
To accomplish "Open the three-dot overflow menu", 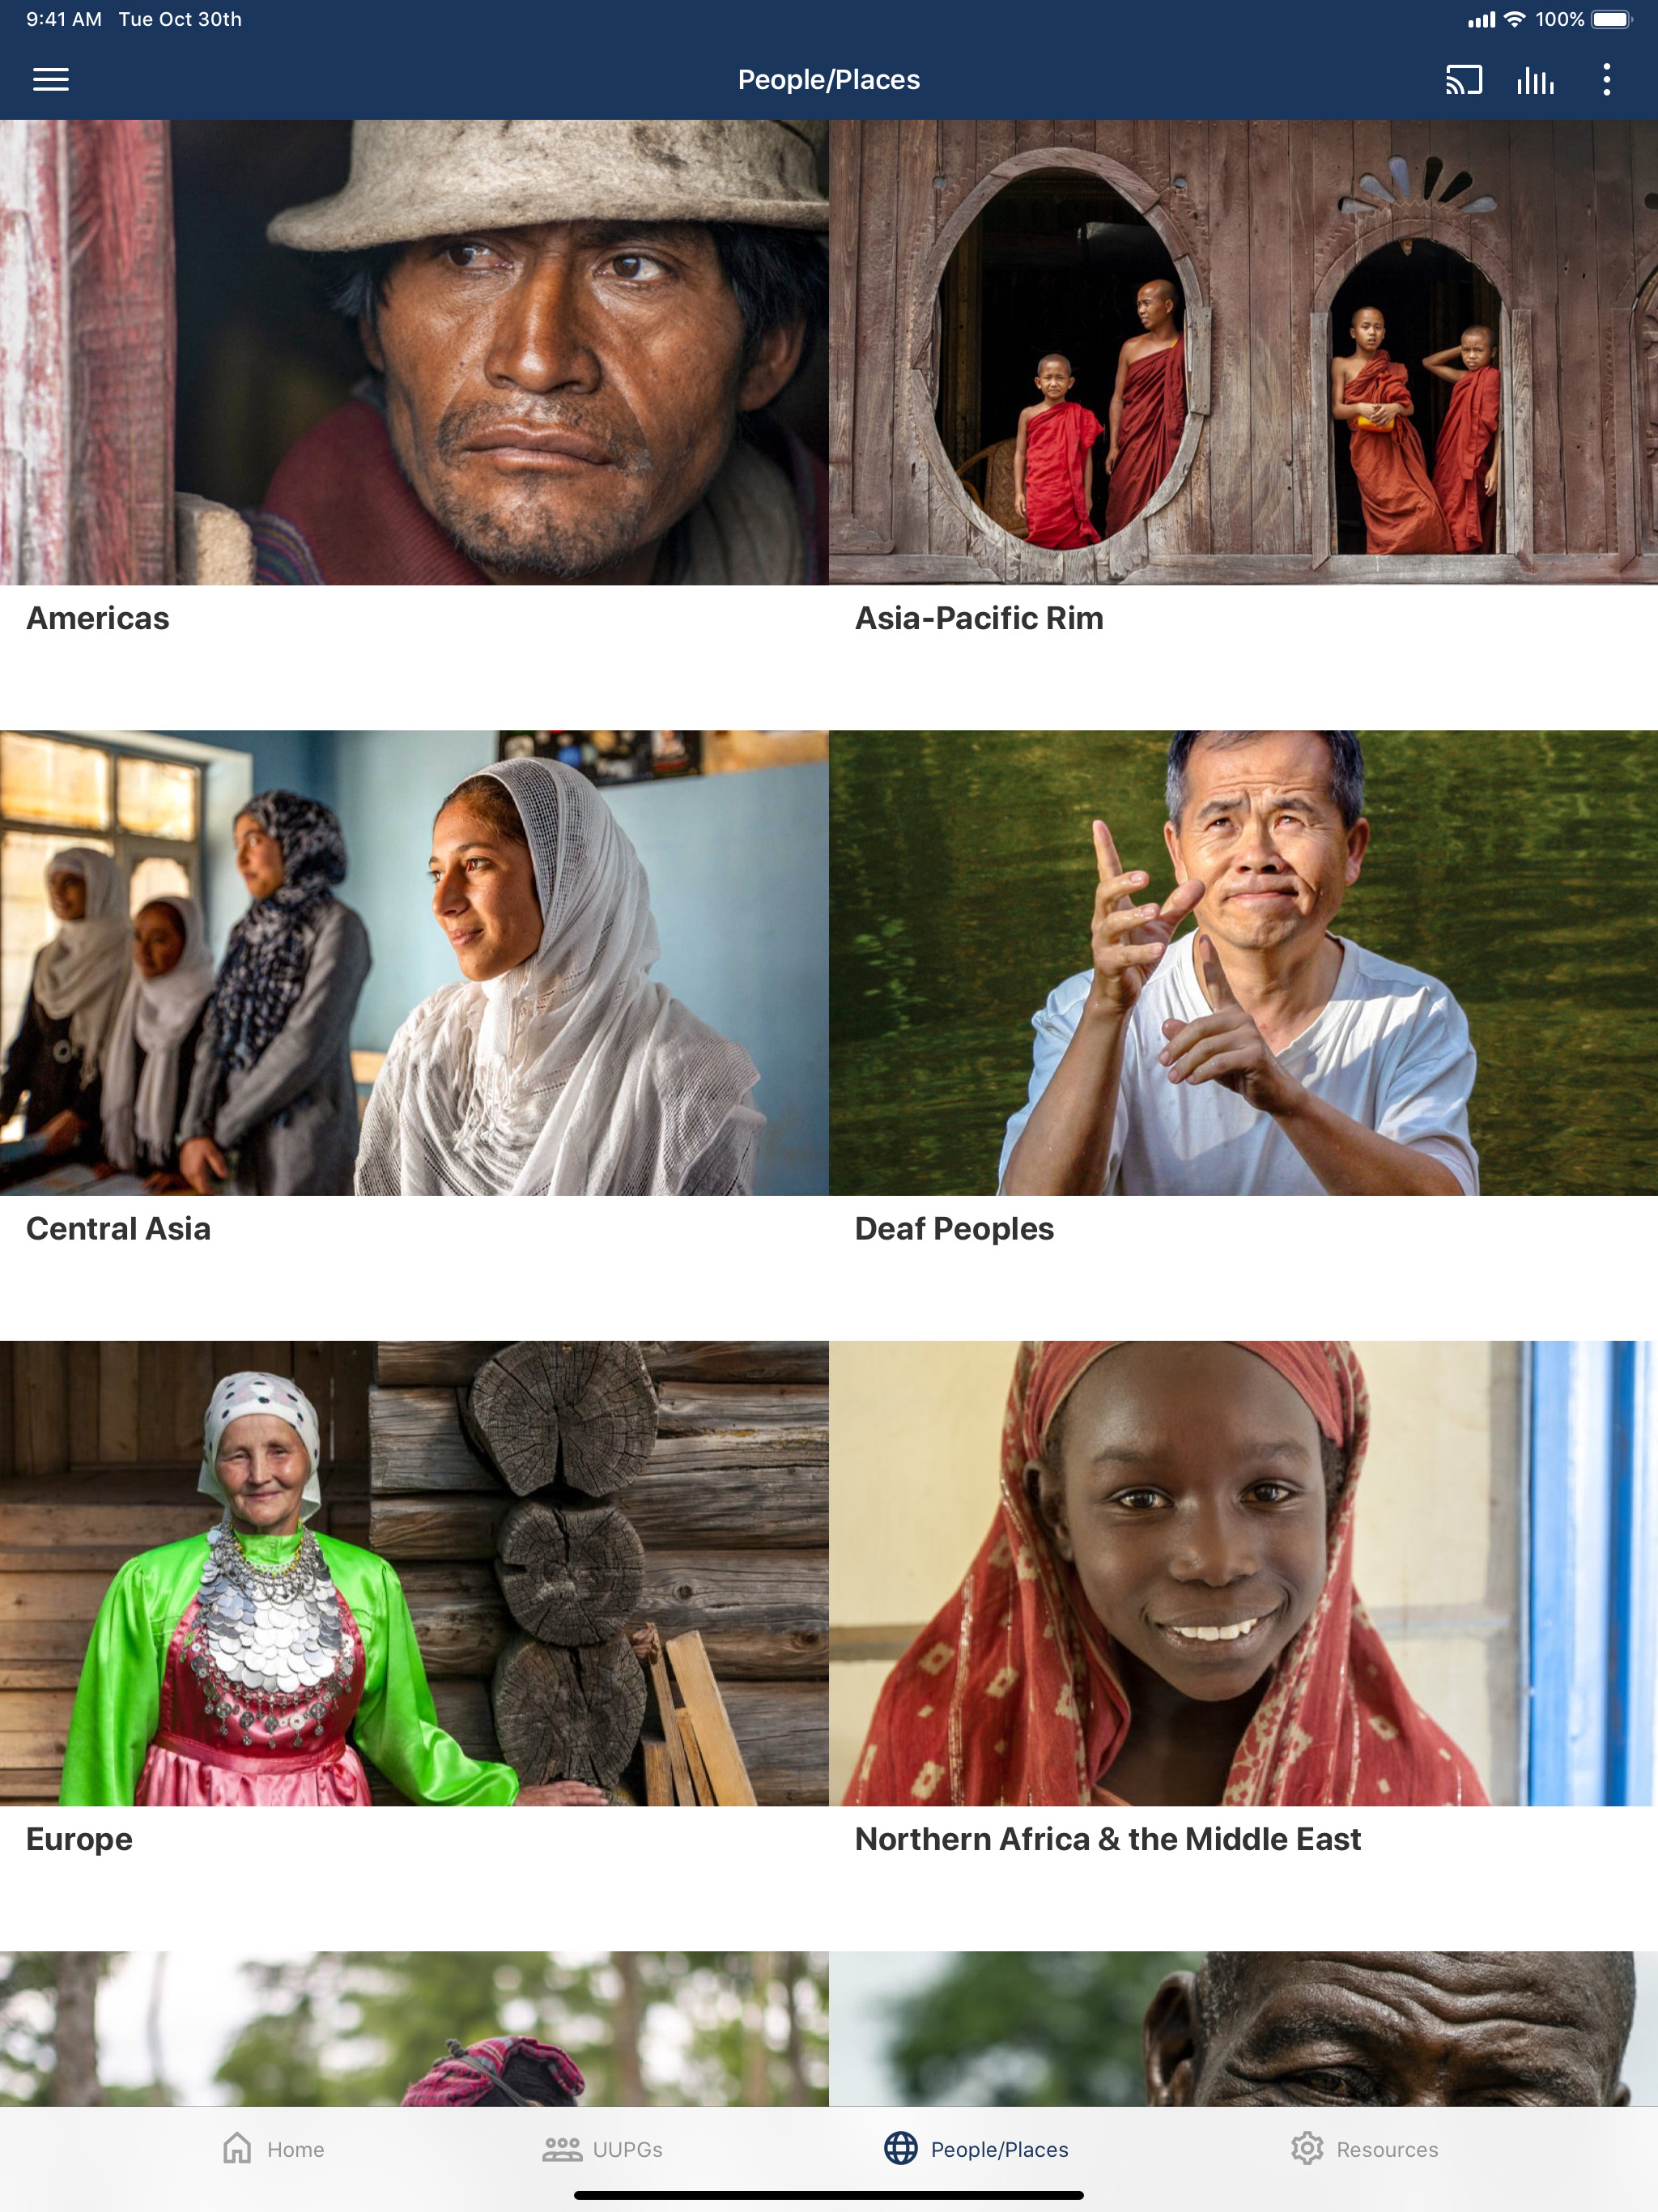I will click(1606, 80).
